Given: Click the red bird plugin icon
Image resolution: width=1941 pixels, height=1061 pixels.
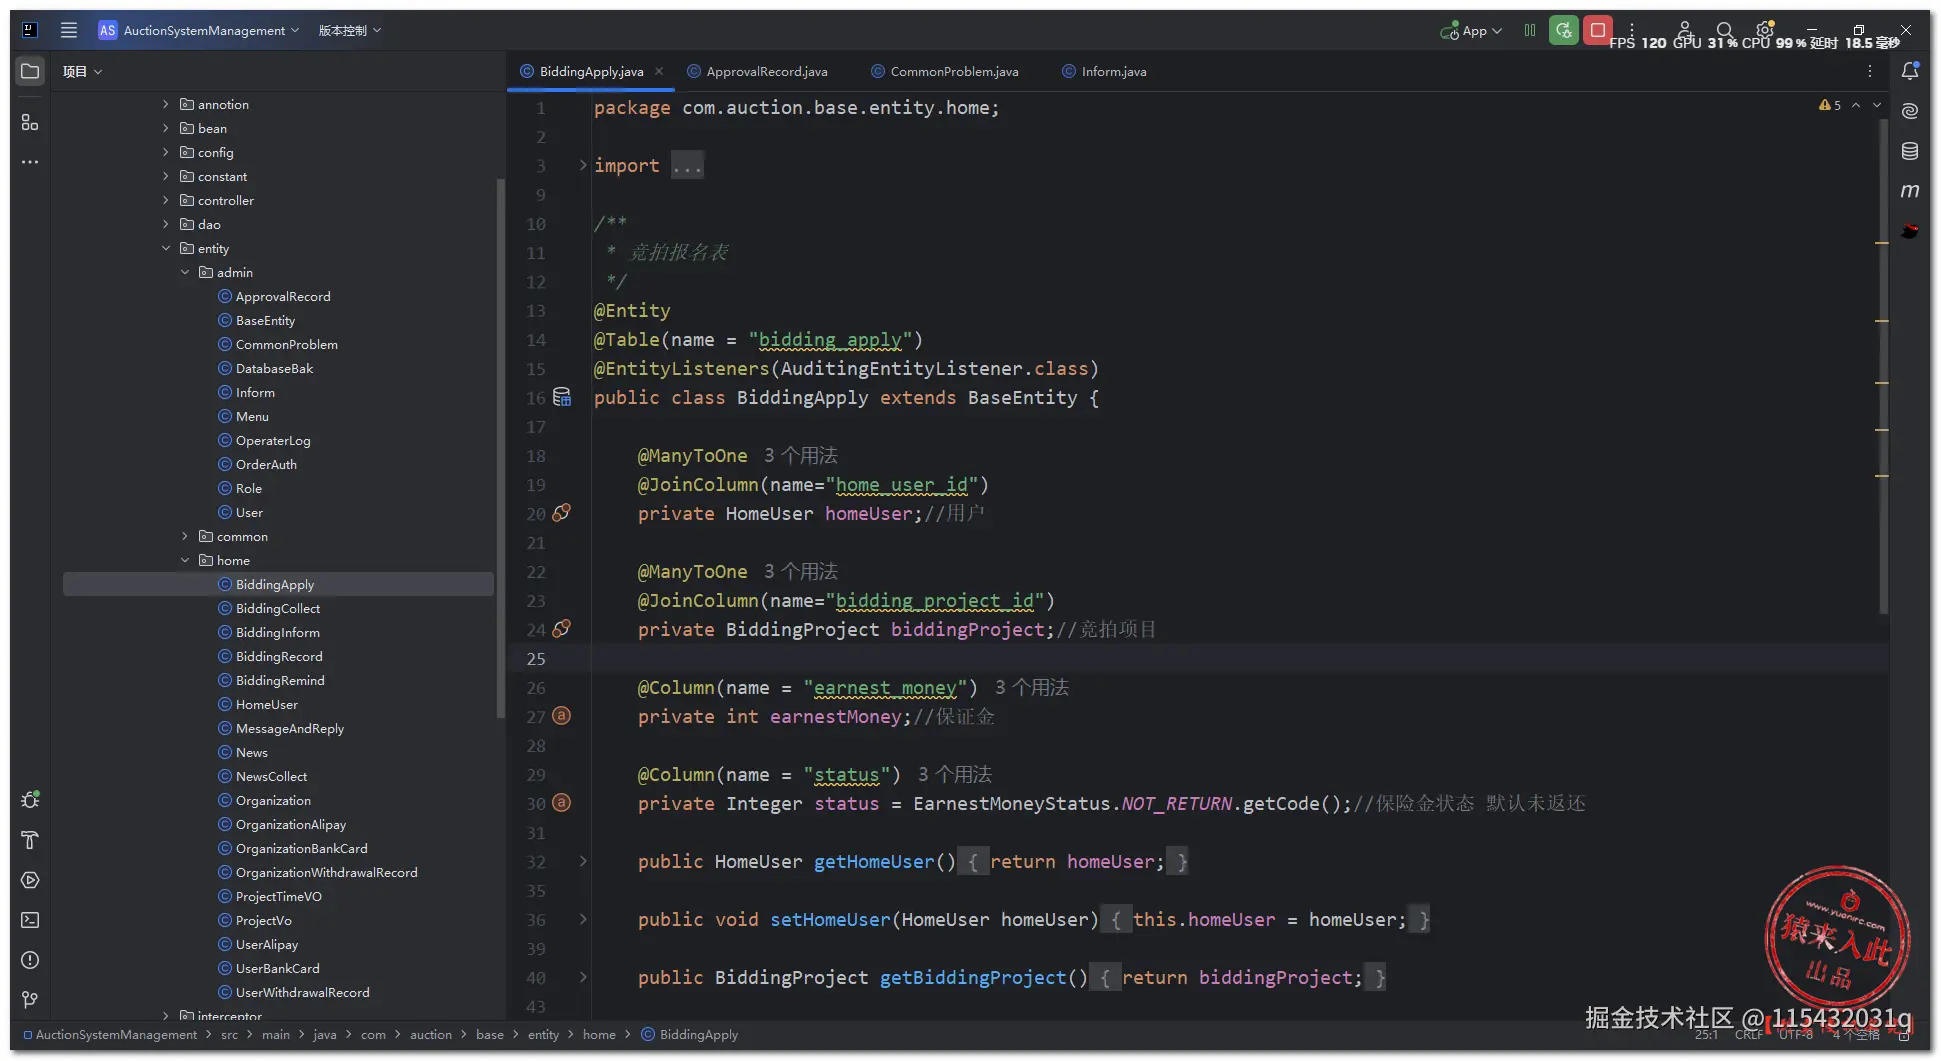Looking at the screenshot, I should 1910,231.
